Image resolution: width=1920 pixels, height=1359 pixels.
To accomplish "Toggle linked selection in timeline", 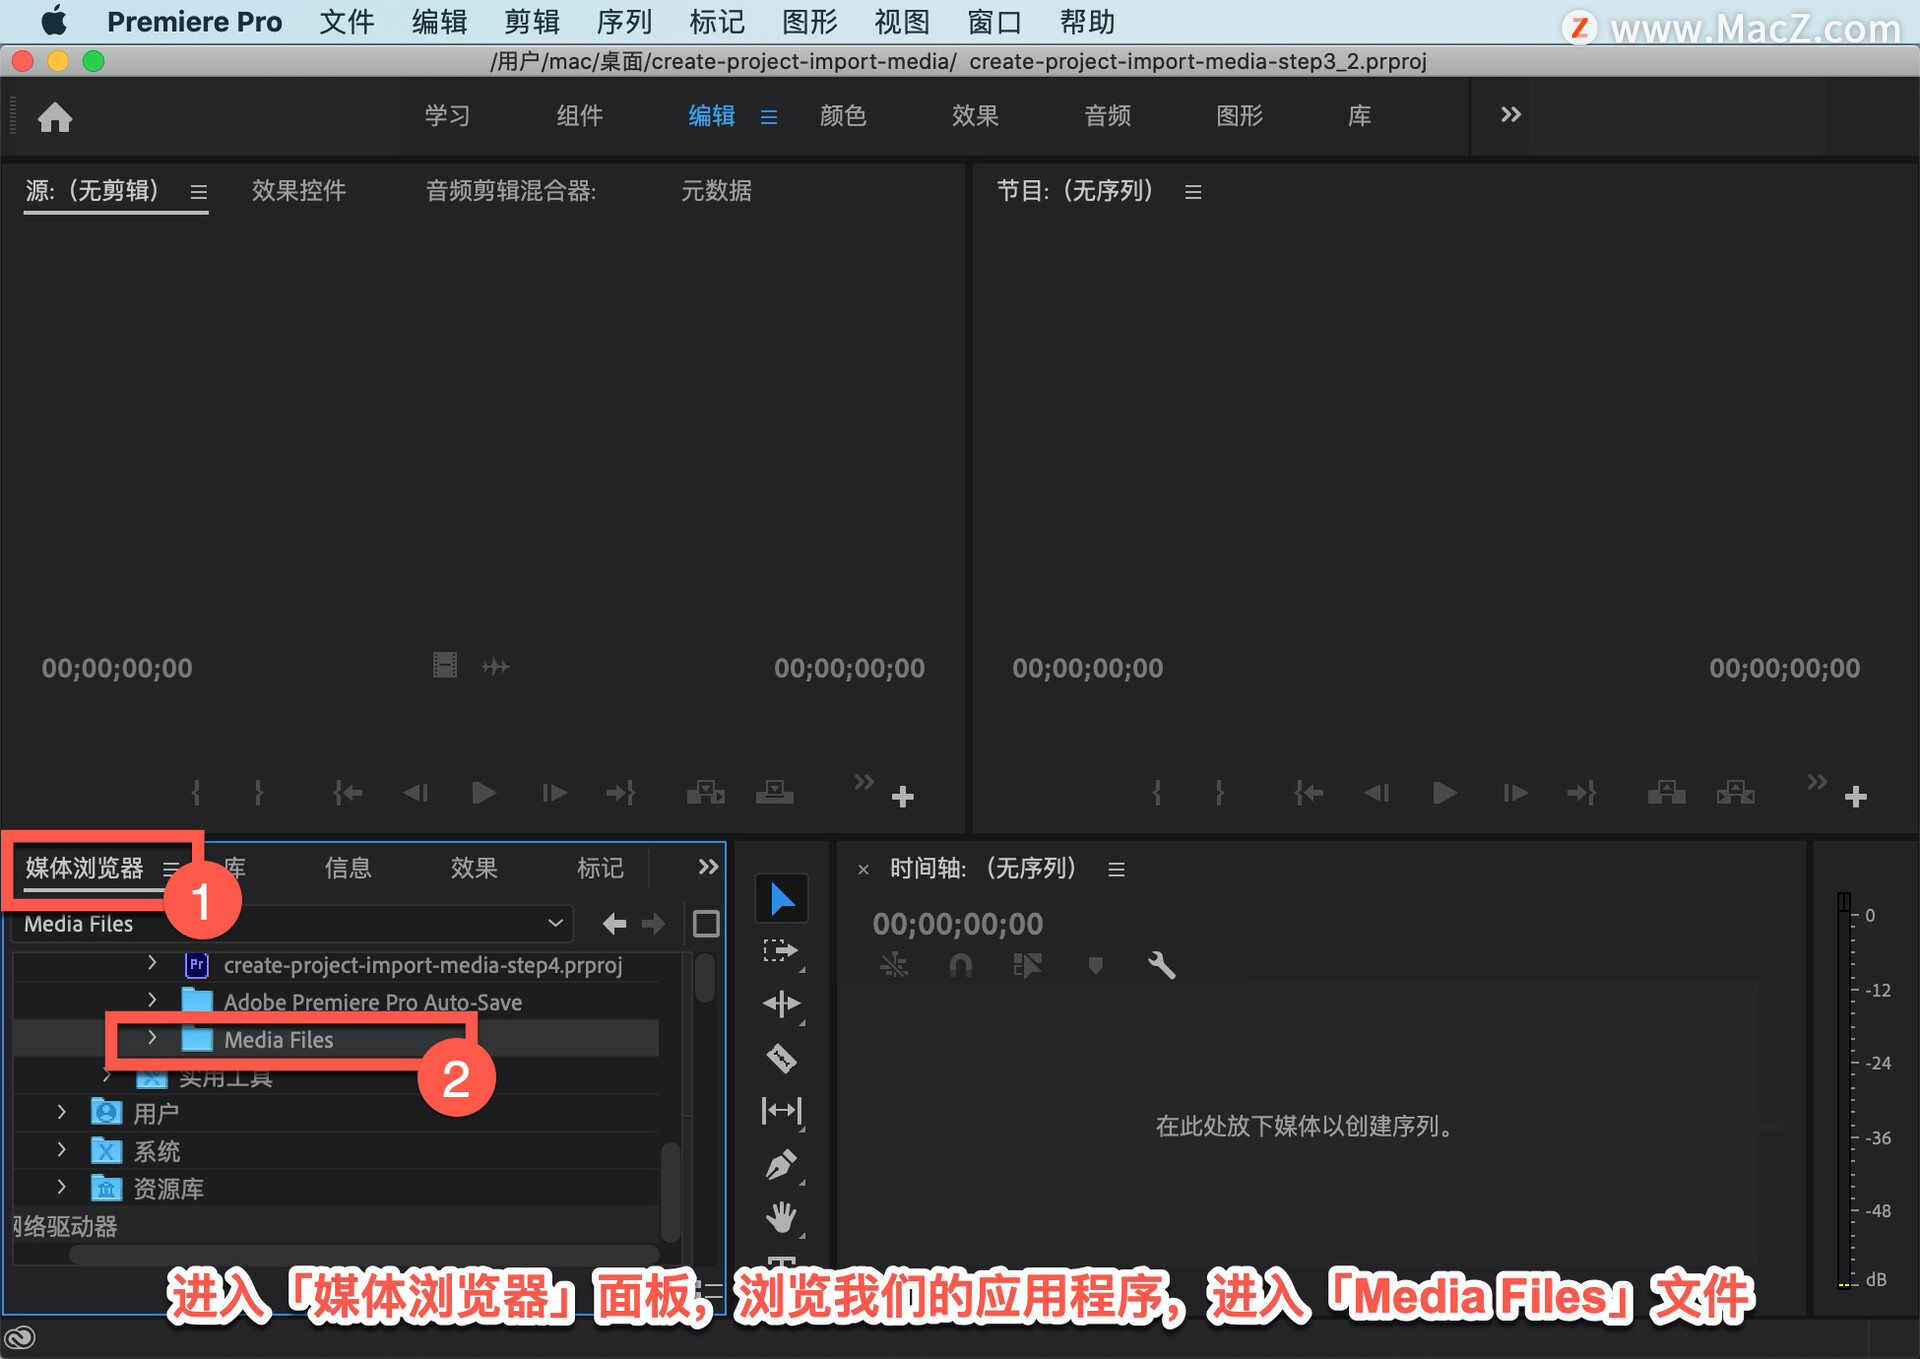I will [1027, 965].
